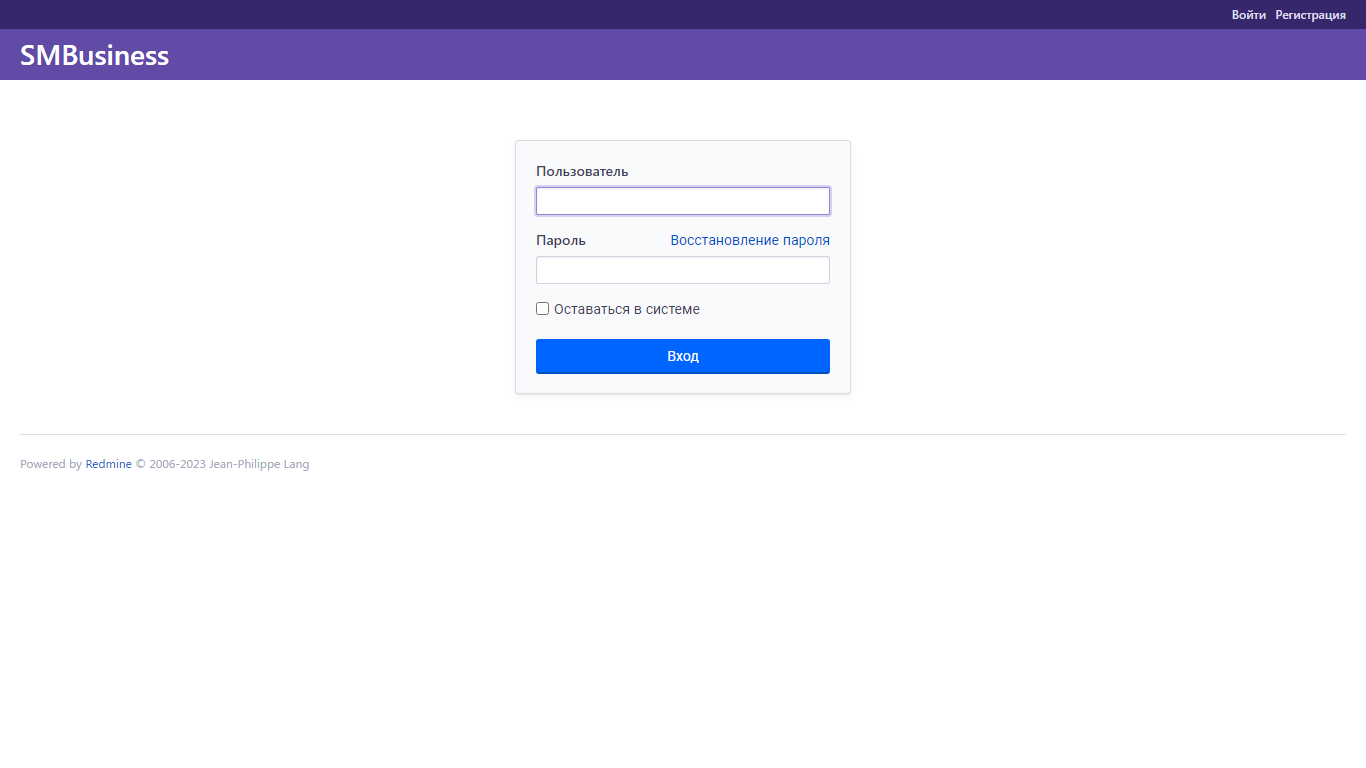Open the Восстановление пароля link

click(x=750, y=240)
